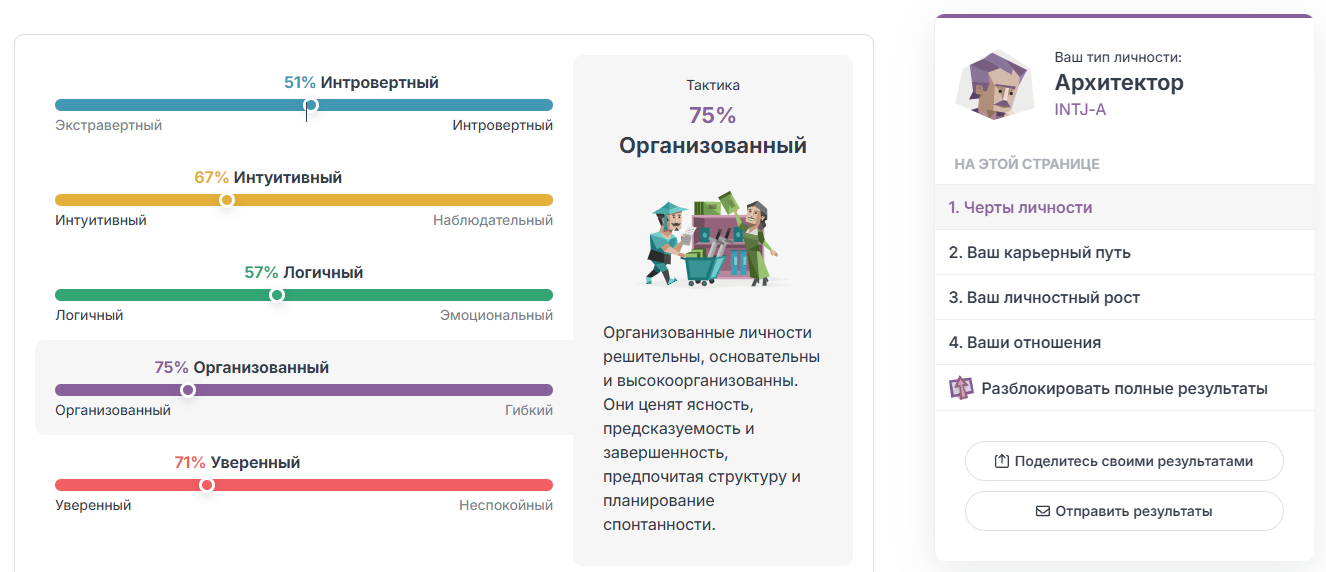Click the Поделитесь своими результатами button
The height and width of the screenshot is (572, 1326).
[x=1124, y=461]
